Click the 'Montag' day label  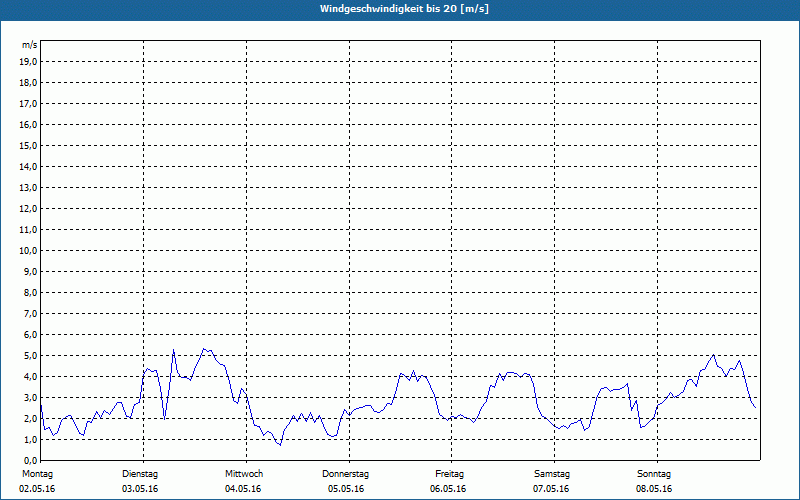pyautogui.click(x=37, y=474)
